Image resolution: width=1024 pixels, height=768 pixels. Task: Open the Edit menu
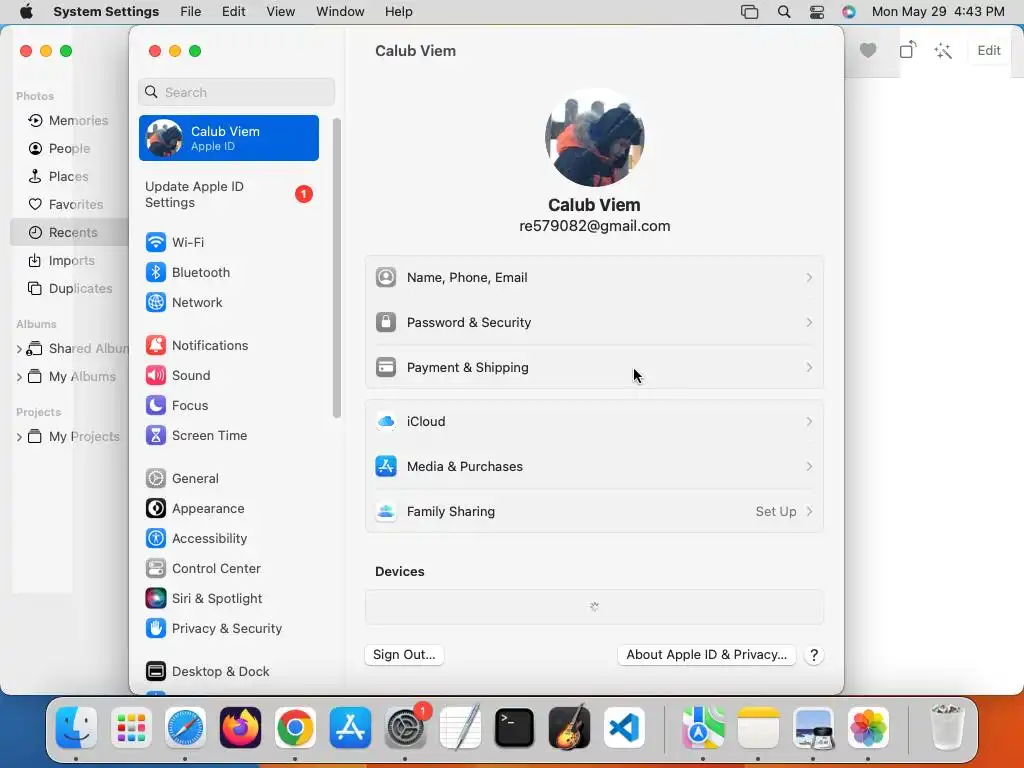(x=233, y=12)
